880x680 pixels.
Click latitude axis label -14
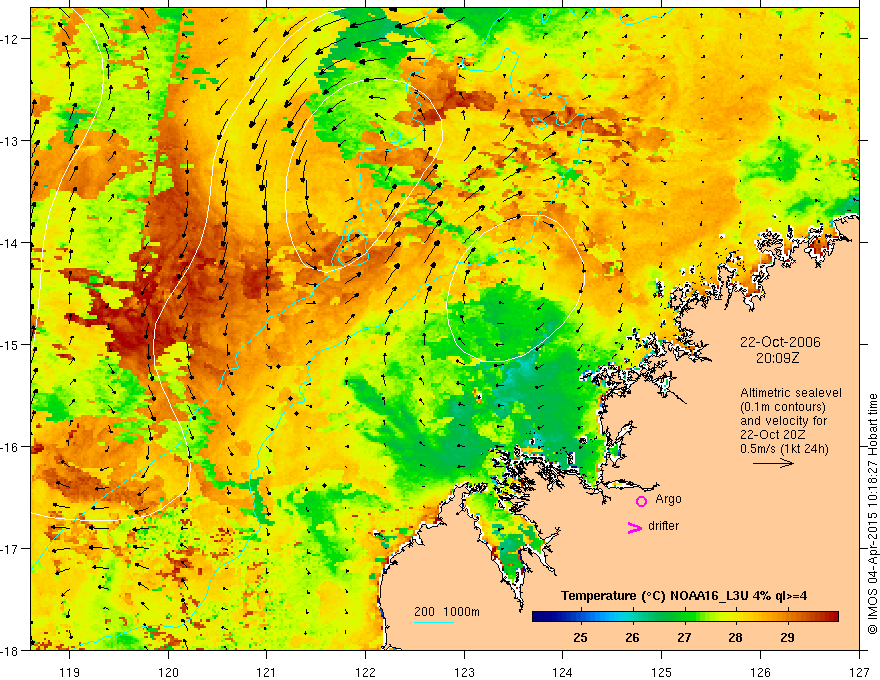(11, 243)
